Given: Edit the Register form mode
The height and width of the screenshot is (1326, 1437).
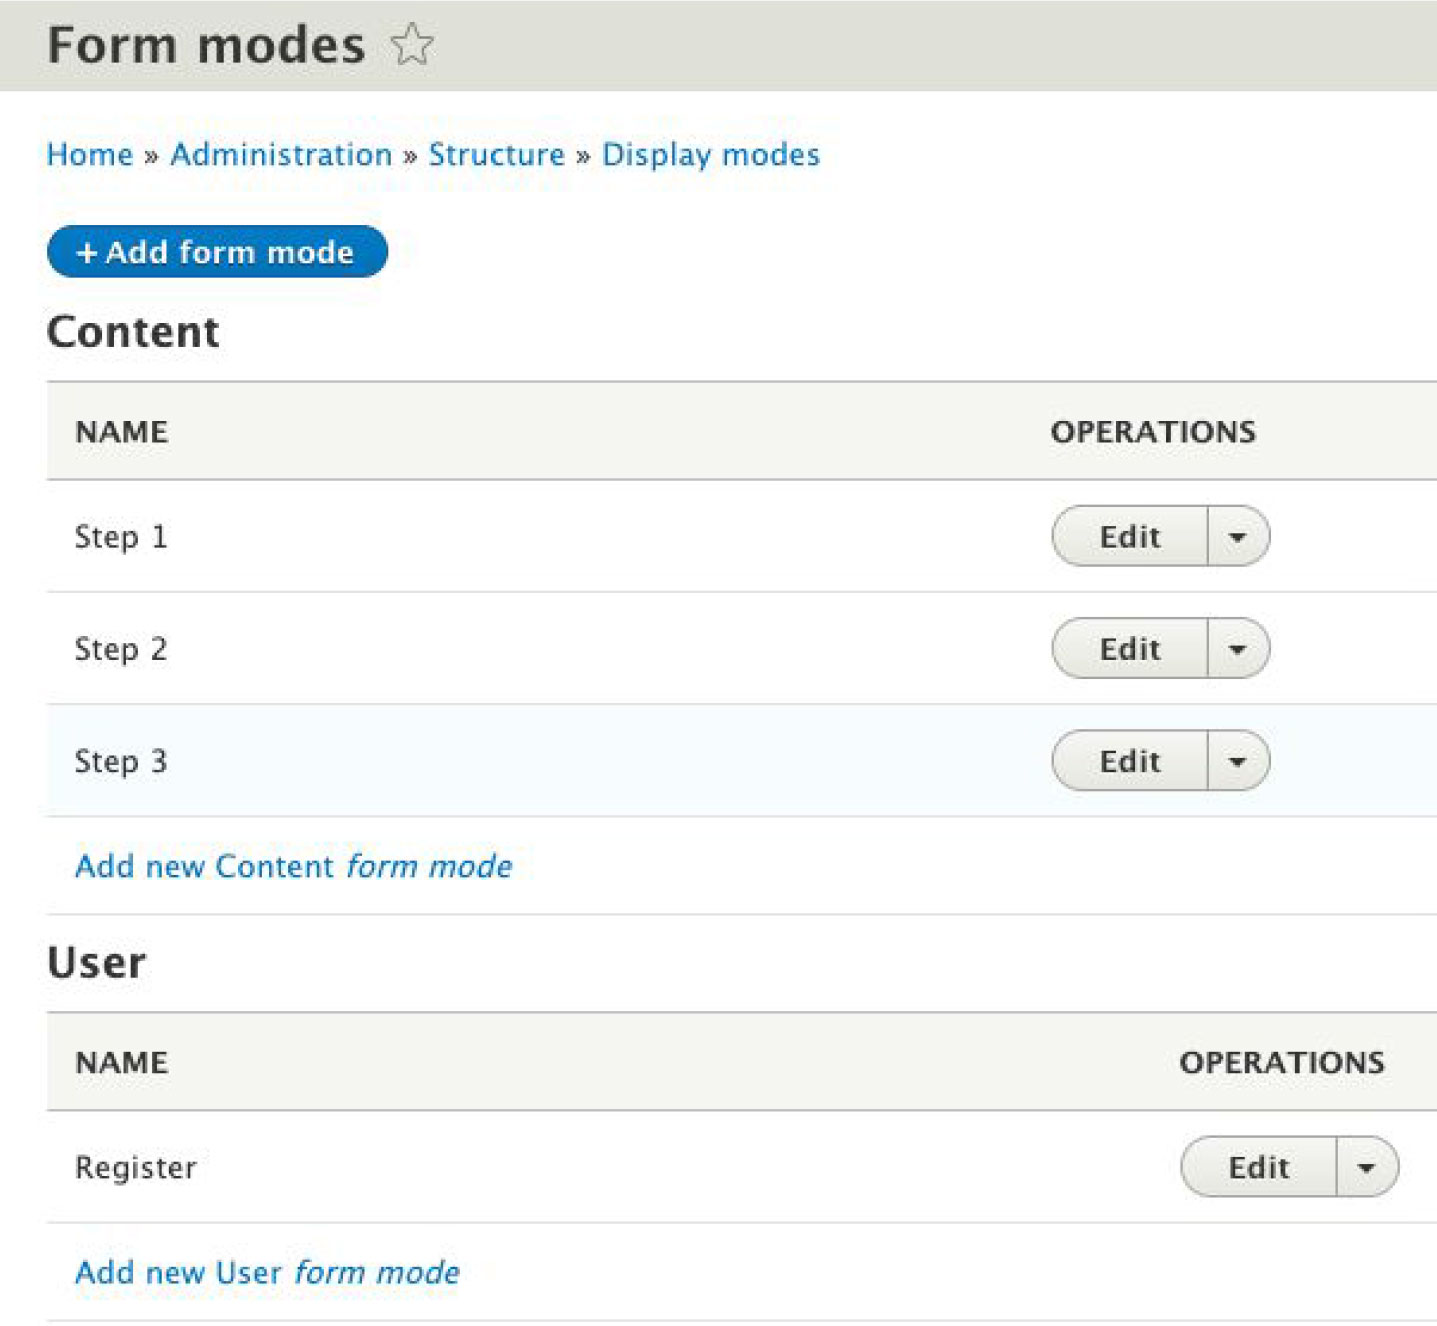Looking at the screenshot, I should pyautogui.click(x=1258, y=1167).
